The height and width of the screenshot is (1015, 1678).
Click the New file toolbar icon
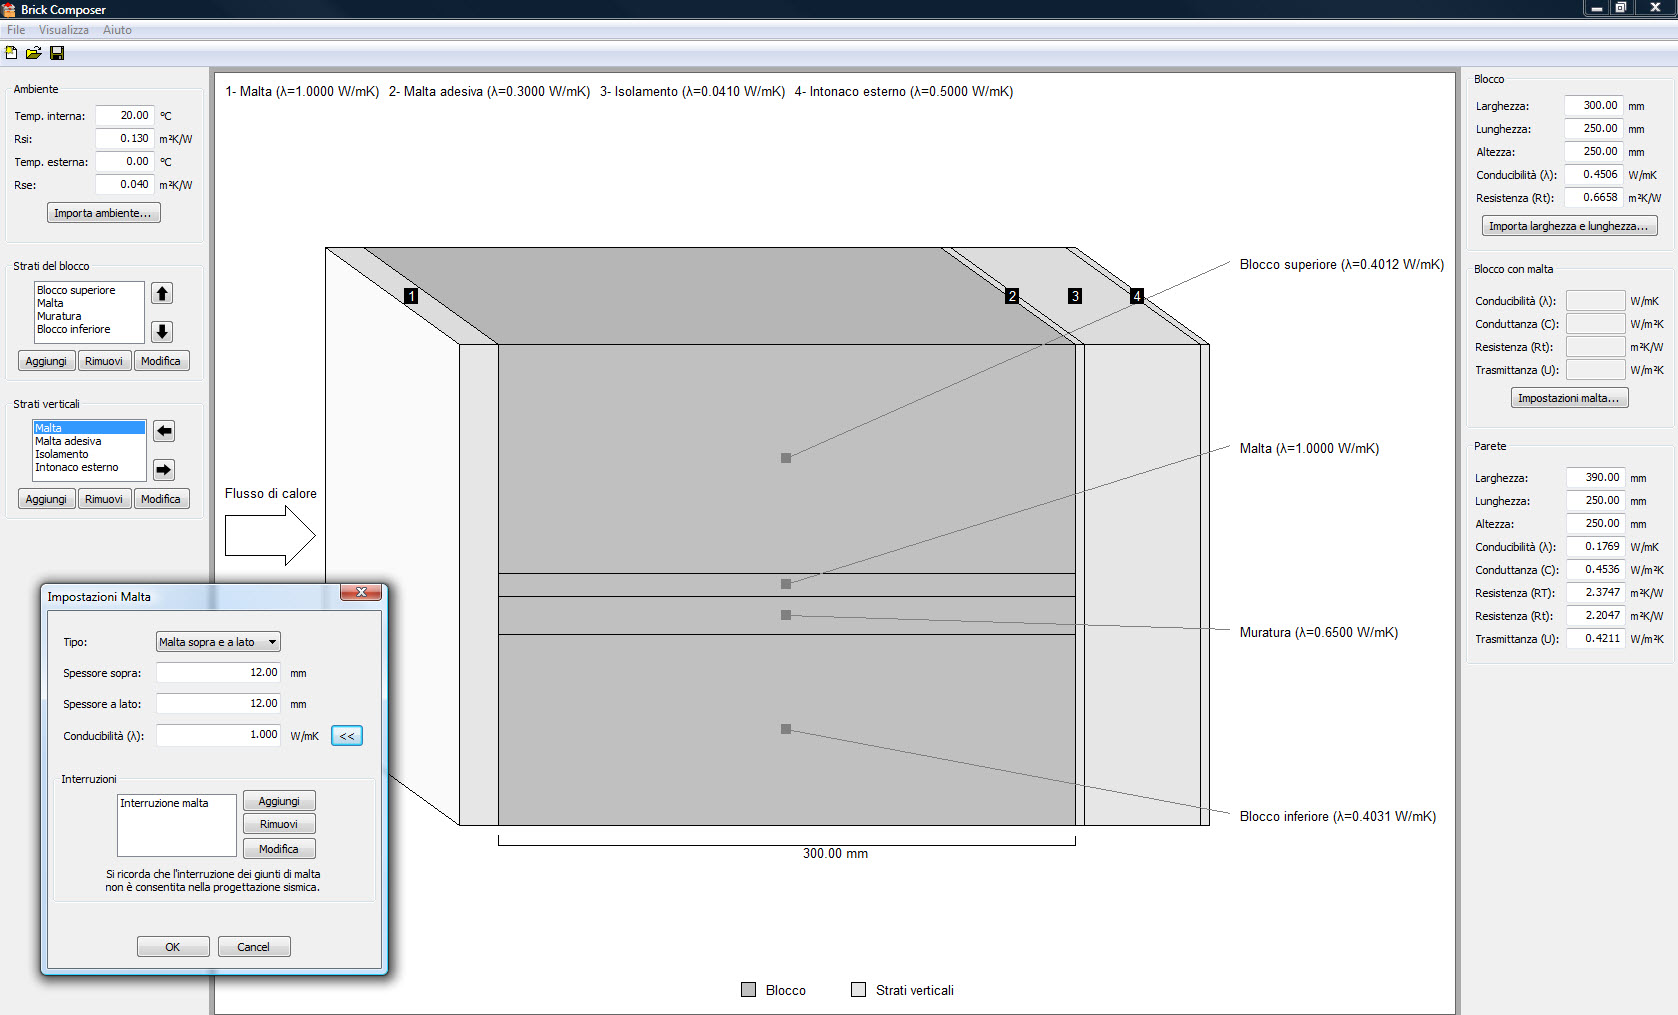tap(11, 53)
